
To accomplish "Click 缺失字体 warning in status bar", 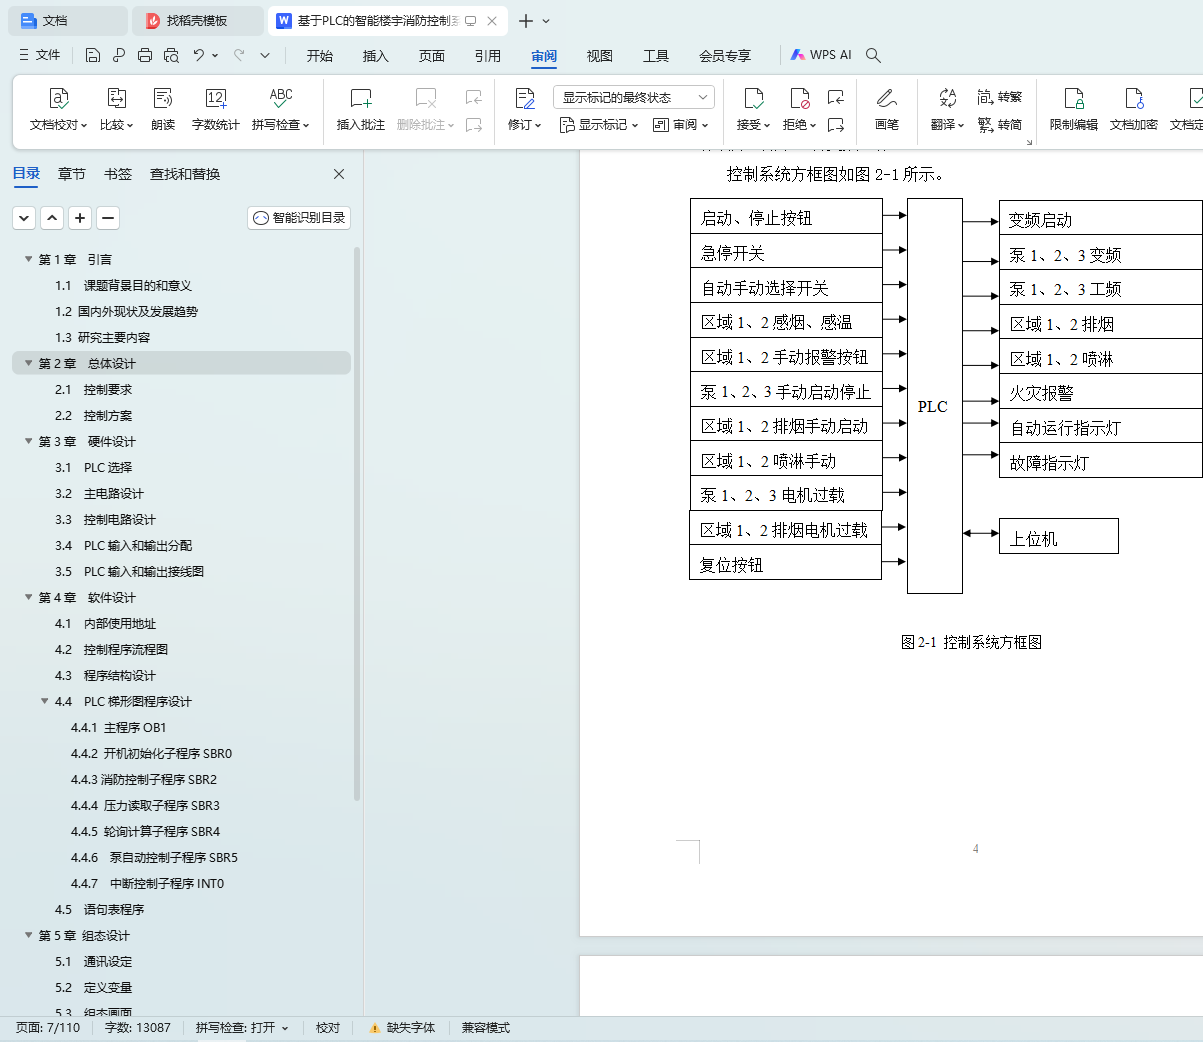I will tap(402, 1028).
